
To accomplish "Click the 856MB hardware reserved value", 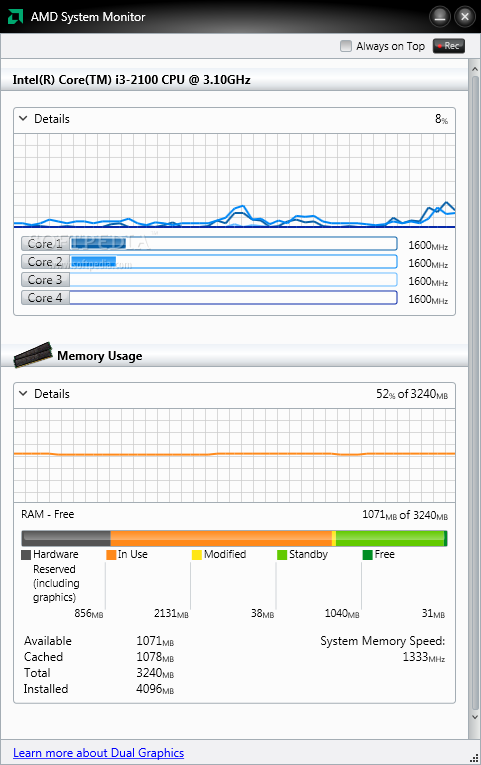I will pyautogui.click(x=89, y=613).
